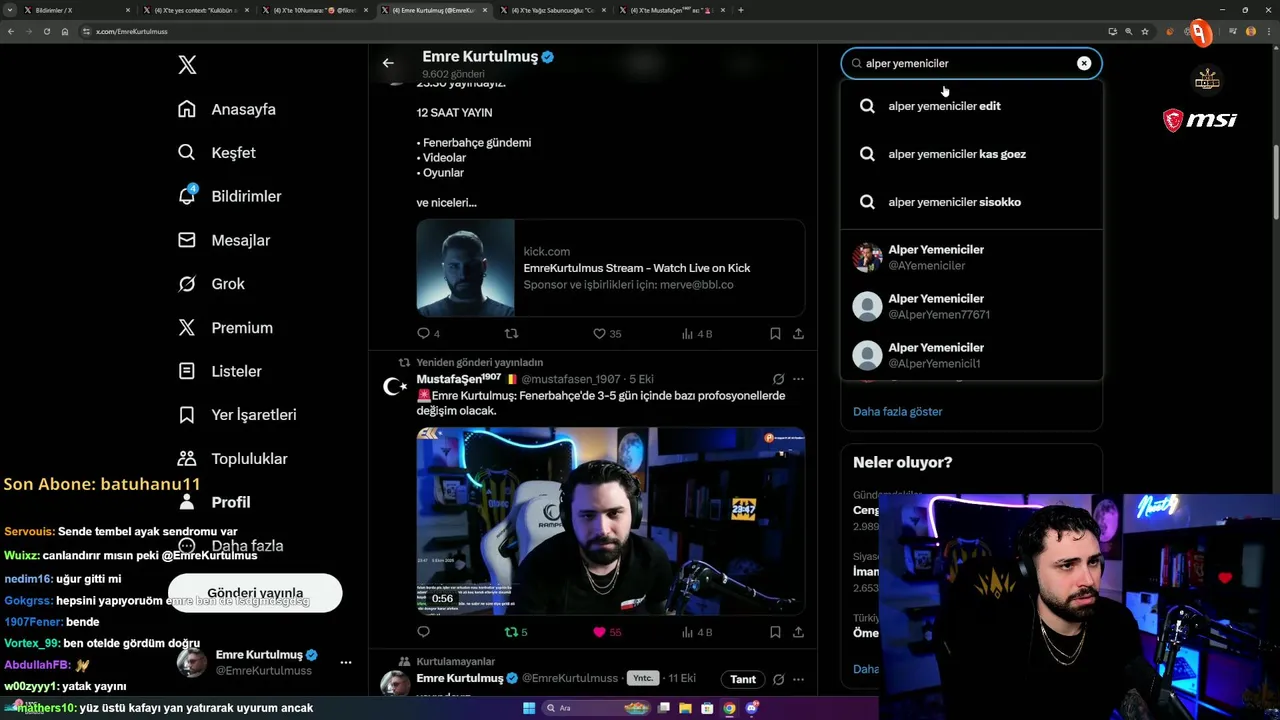
Task: Bookmark the MustafaŞen post
Action: (775, 632)
